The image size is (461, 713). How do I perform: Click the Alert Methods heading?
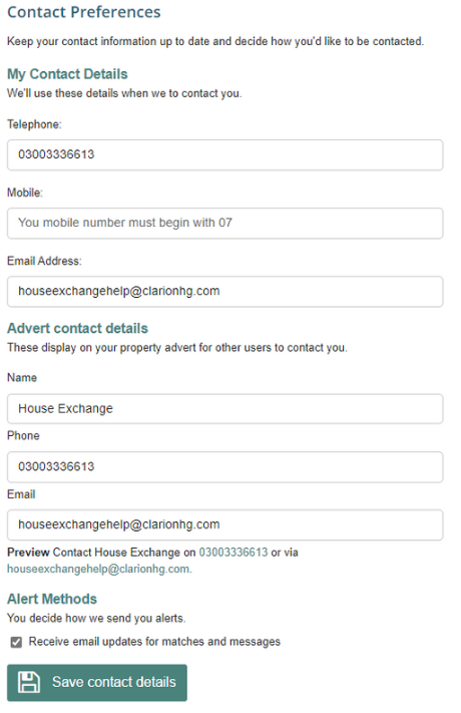click(x=52, y=599)
